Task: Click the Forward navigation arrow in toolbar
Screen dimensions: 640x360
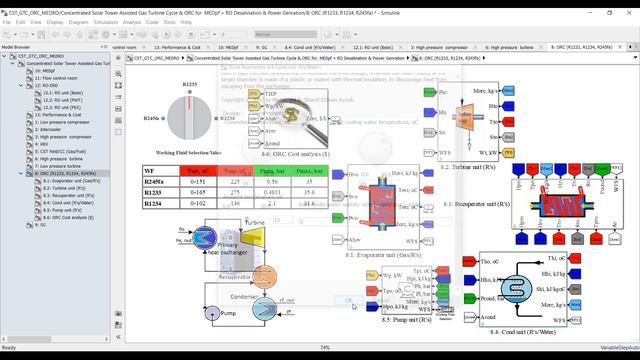Action: tap(67, 35)
